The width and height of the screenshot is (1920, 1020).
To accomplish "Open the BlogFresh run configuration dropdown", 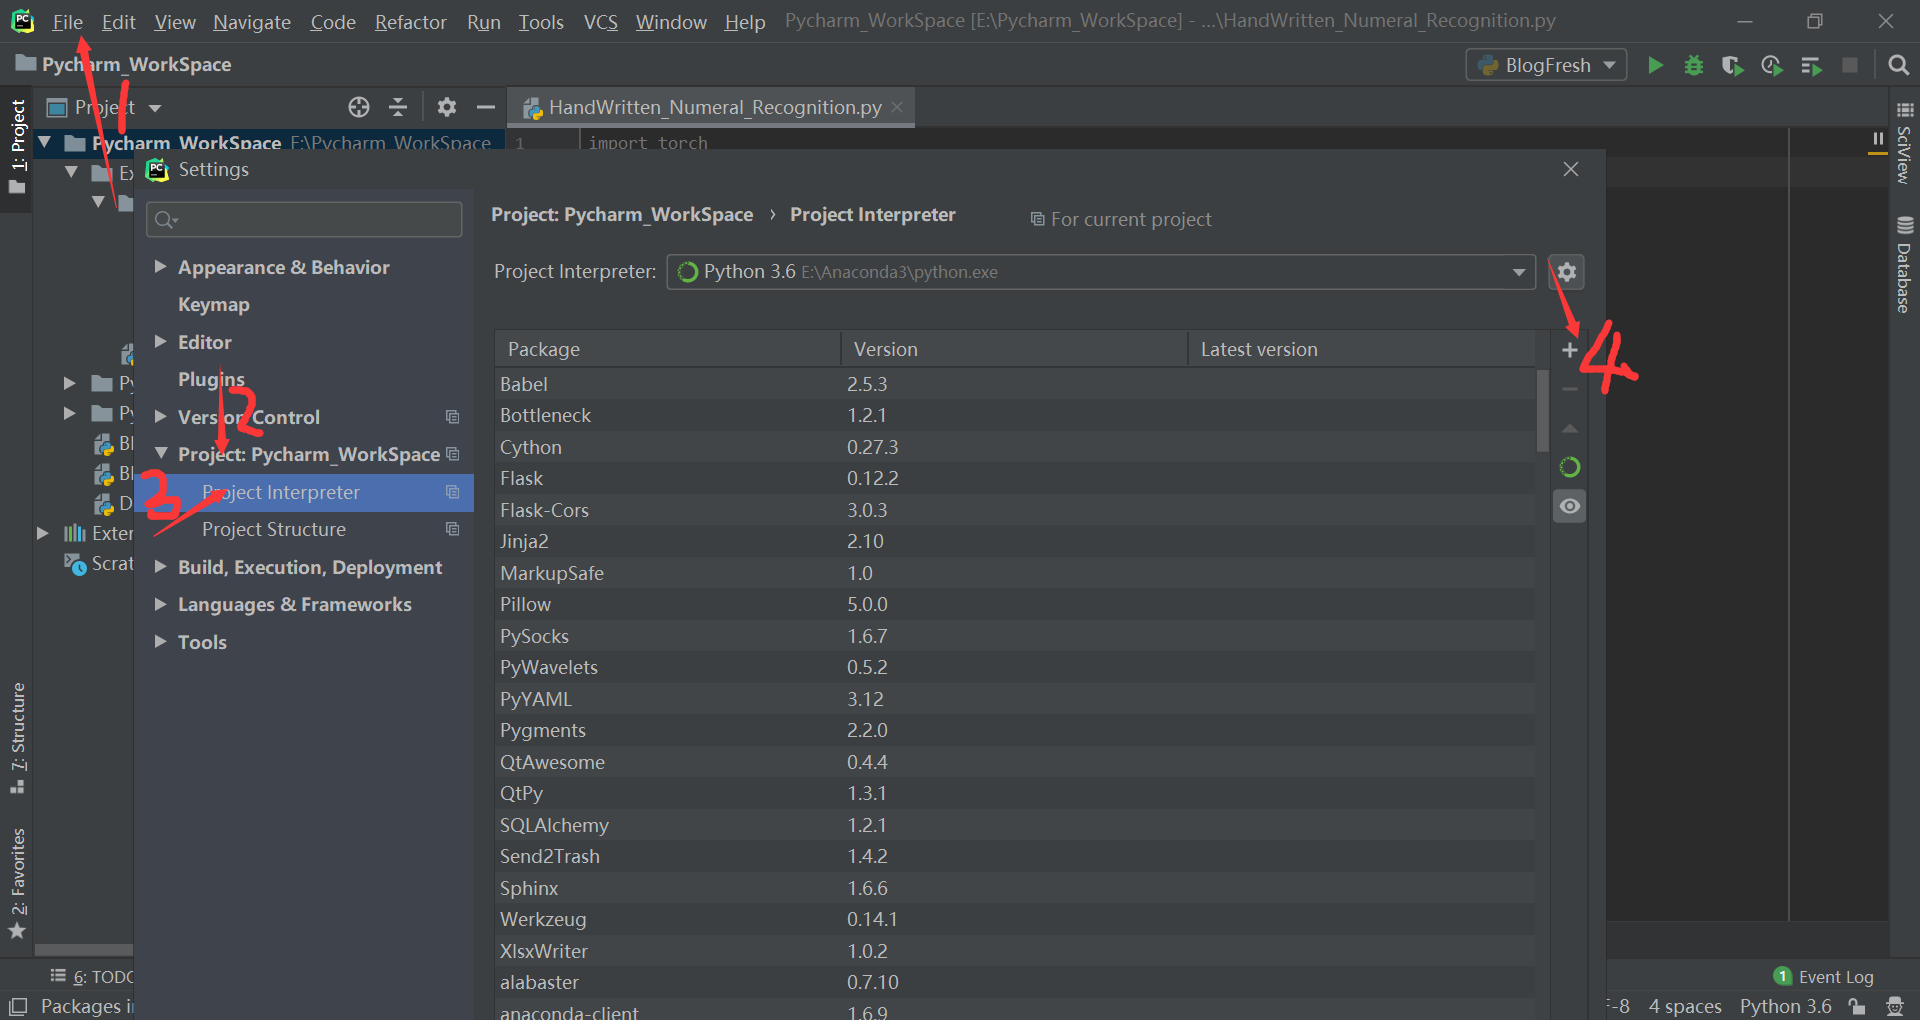I will pyautogui.click(x=1546, y=65).
